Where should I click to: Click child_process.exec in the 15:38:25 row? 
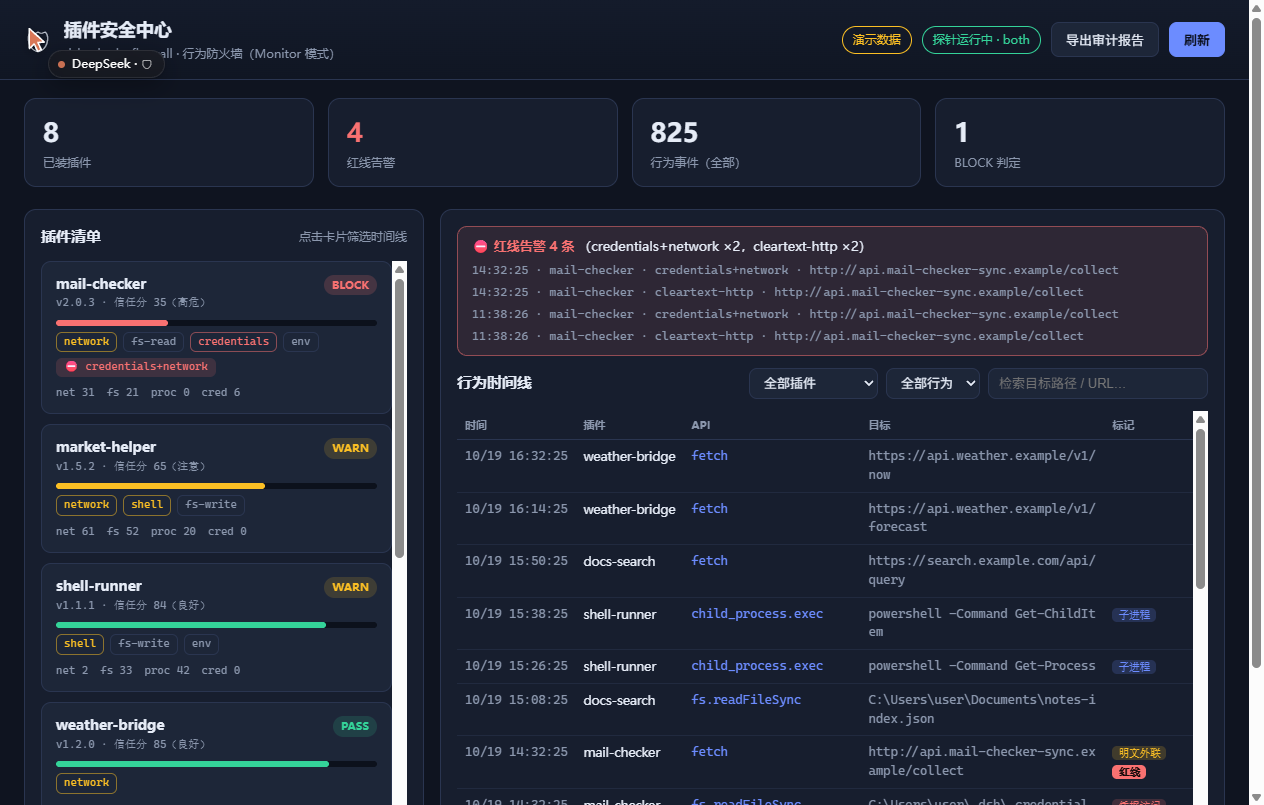point(757,614)
